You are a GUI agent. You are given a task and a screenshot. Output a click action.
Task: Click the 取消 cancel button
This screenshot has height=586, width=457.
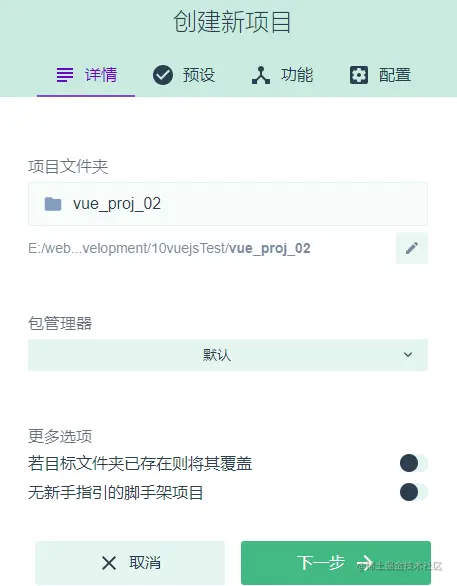coord(130,563)
